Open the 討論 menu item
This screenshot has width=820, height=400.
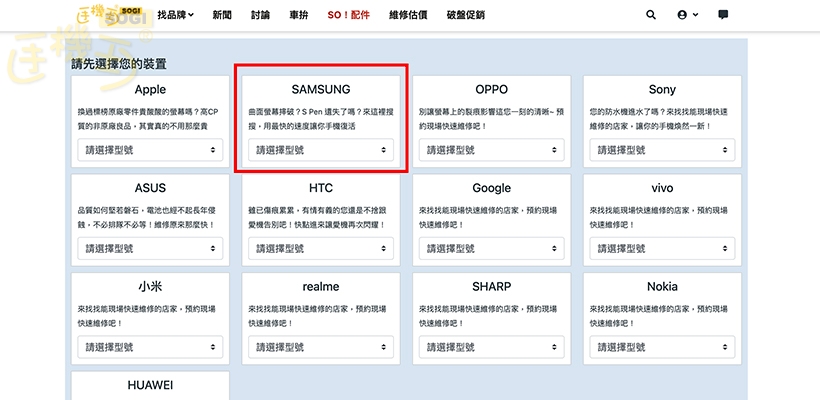click(260, 16)
